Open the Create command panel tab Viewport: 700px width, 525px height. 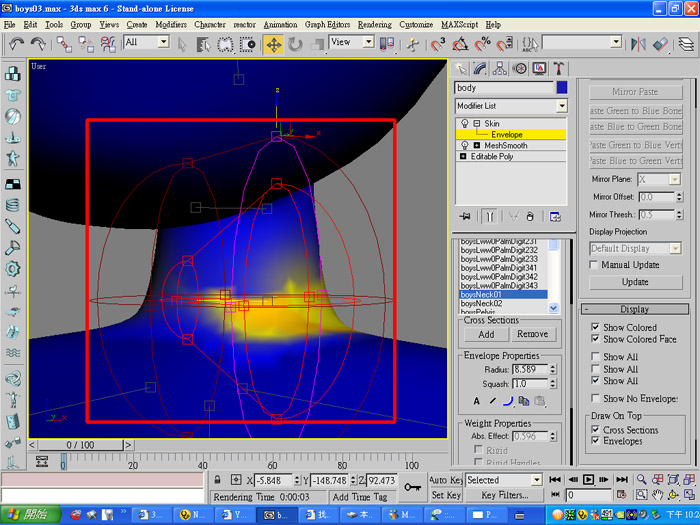point(460,68)
